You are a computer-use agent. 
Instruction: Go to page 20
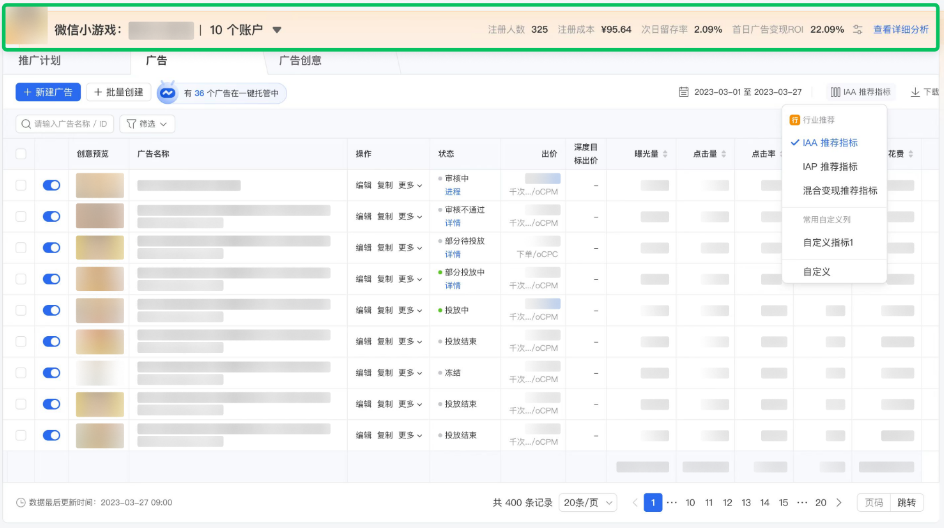point(821,503)
